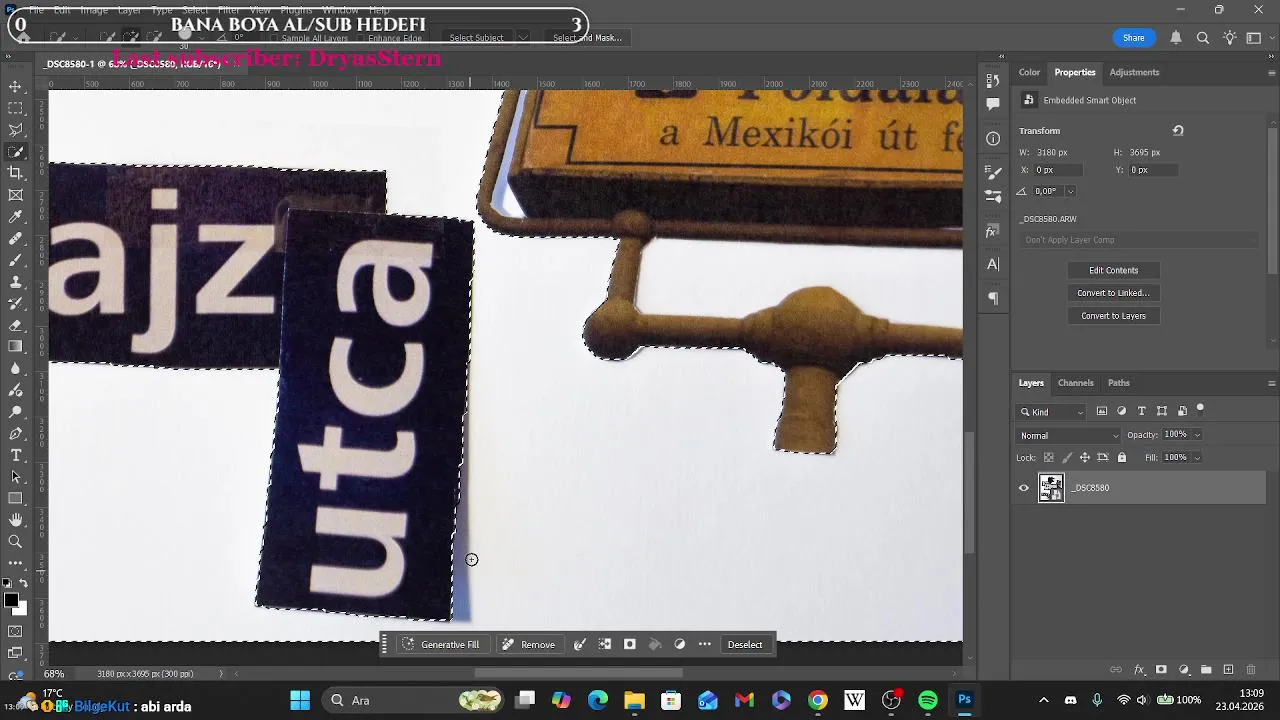Click the Deselect button

(x=745, y=645)
